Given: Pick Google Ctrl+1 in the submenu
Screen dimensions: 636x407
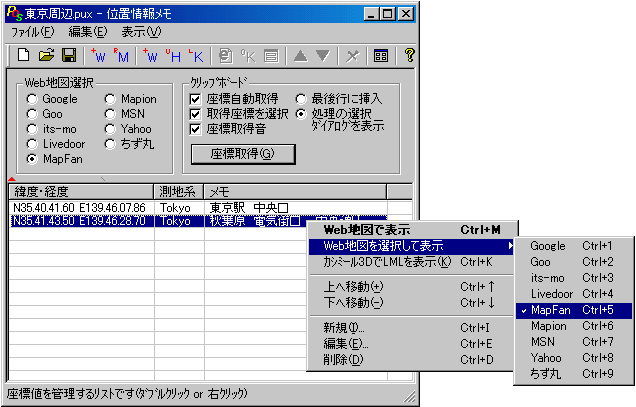Looking at the screenshot, I should (x=574, y=246).
